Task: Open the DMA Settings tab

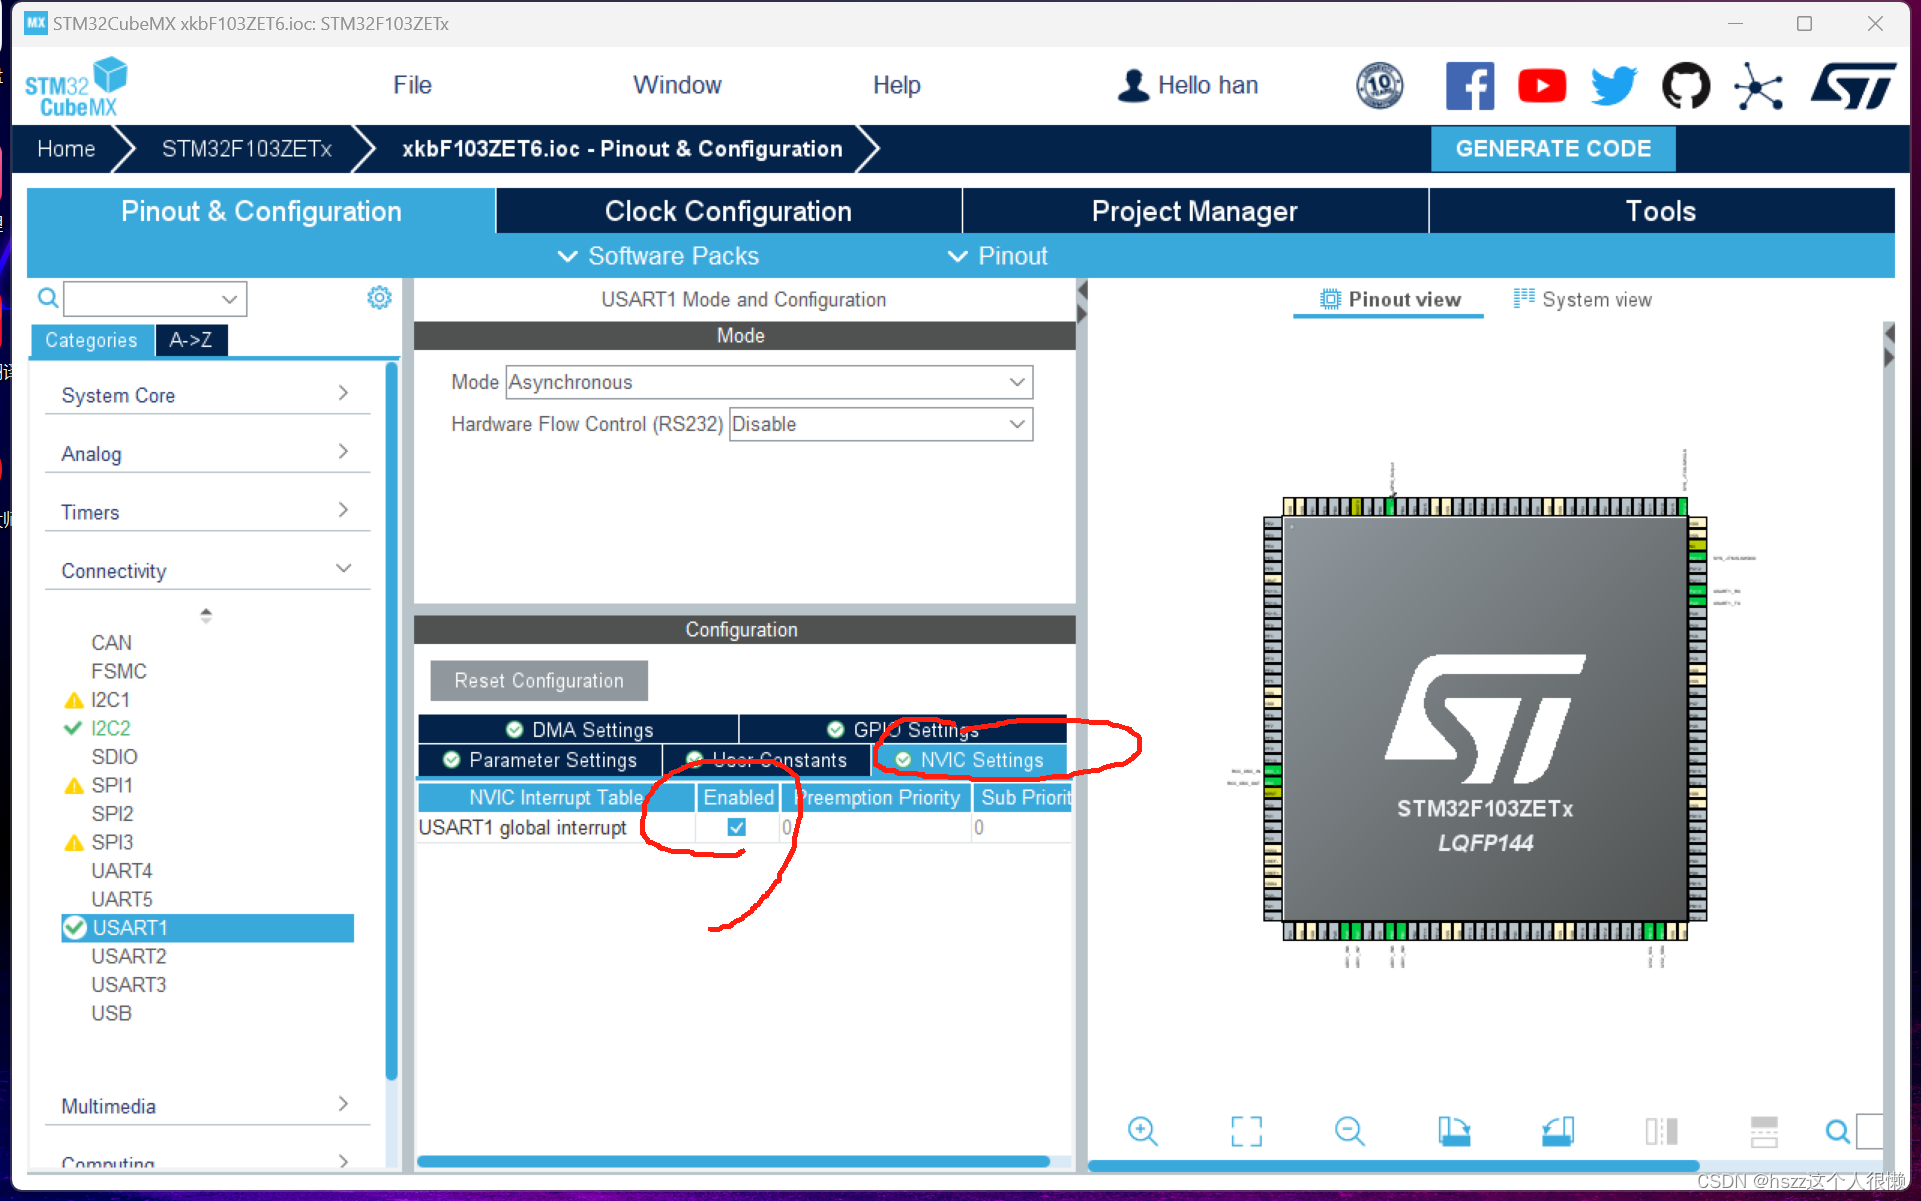Action: click(x=579, y=729)
